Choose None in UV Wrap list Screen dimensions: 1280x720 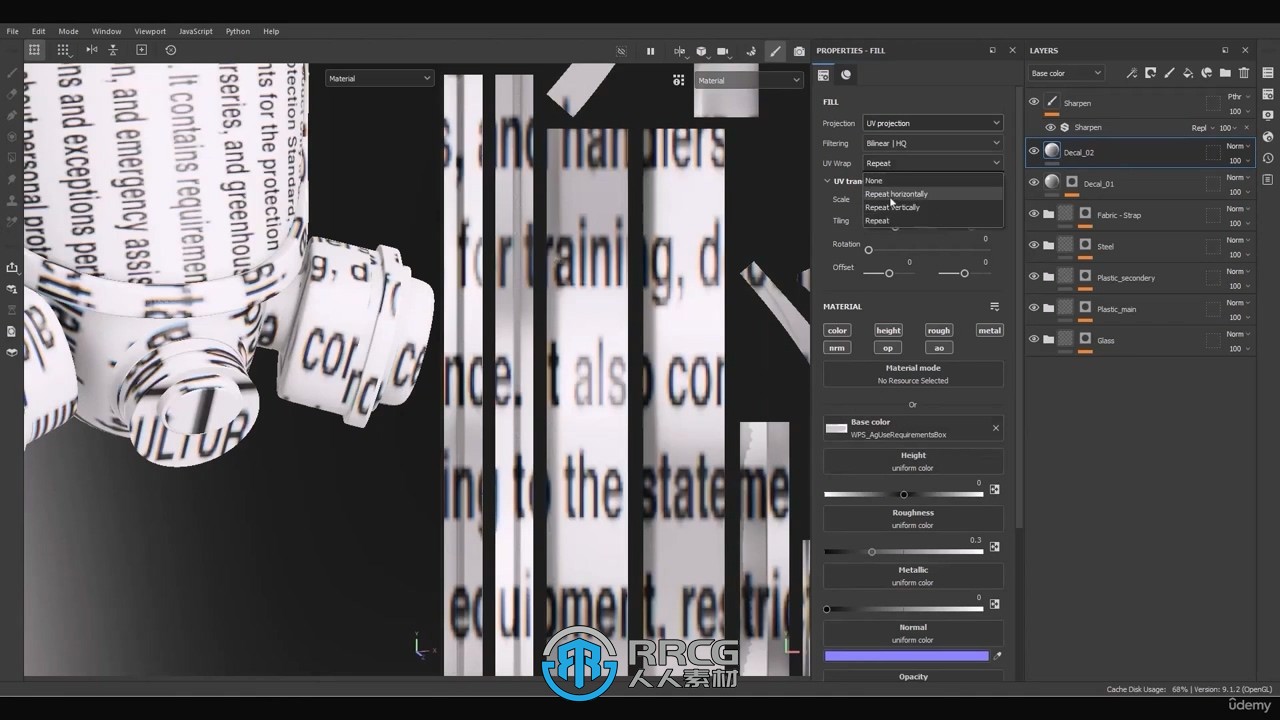click(x=932, y=181)
